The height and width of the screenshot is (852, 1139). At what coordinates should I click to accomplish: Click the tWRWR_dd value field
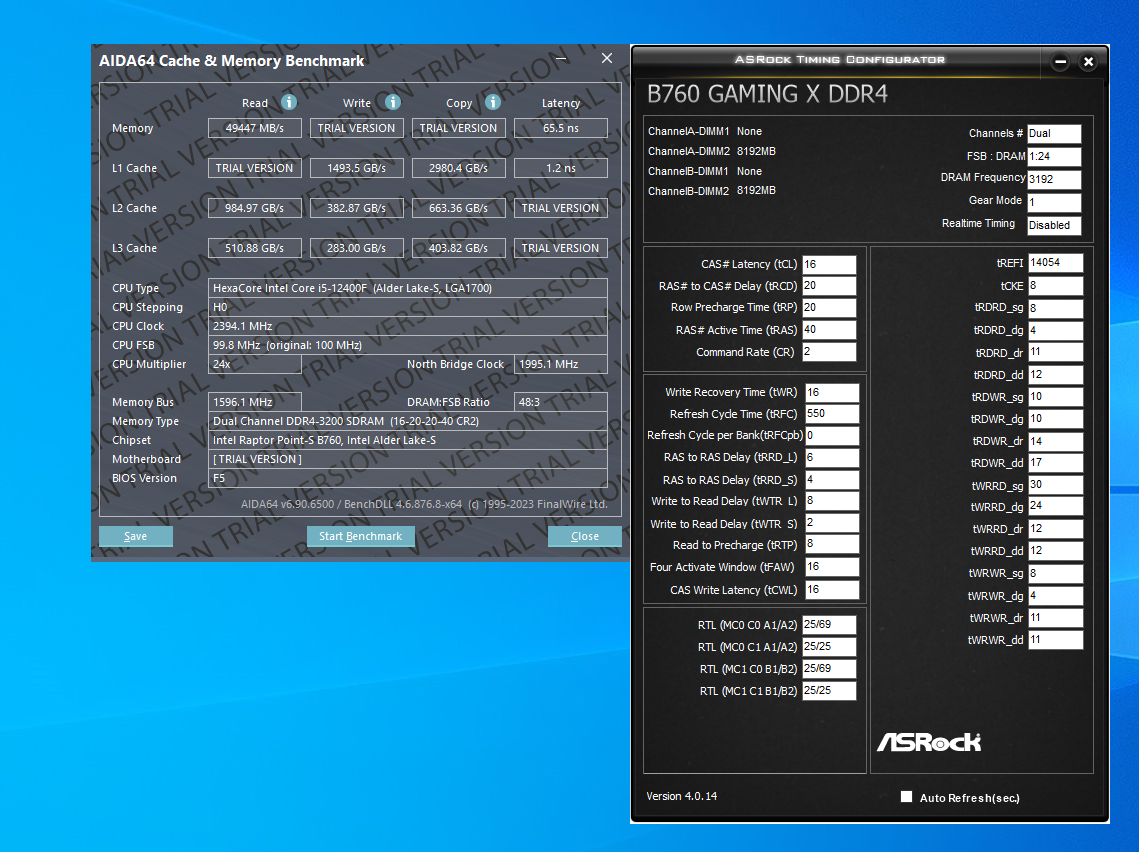pos(1055,640)
